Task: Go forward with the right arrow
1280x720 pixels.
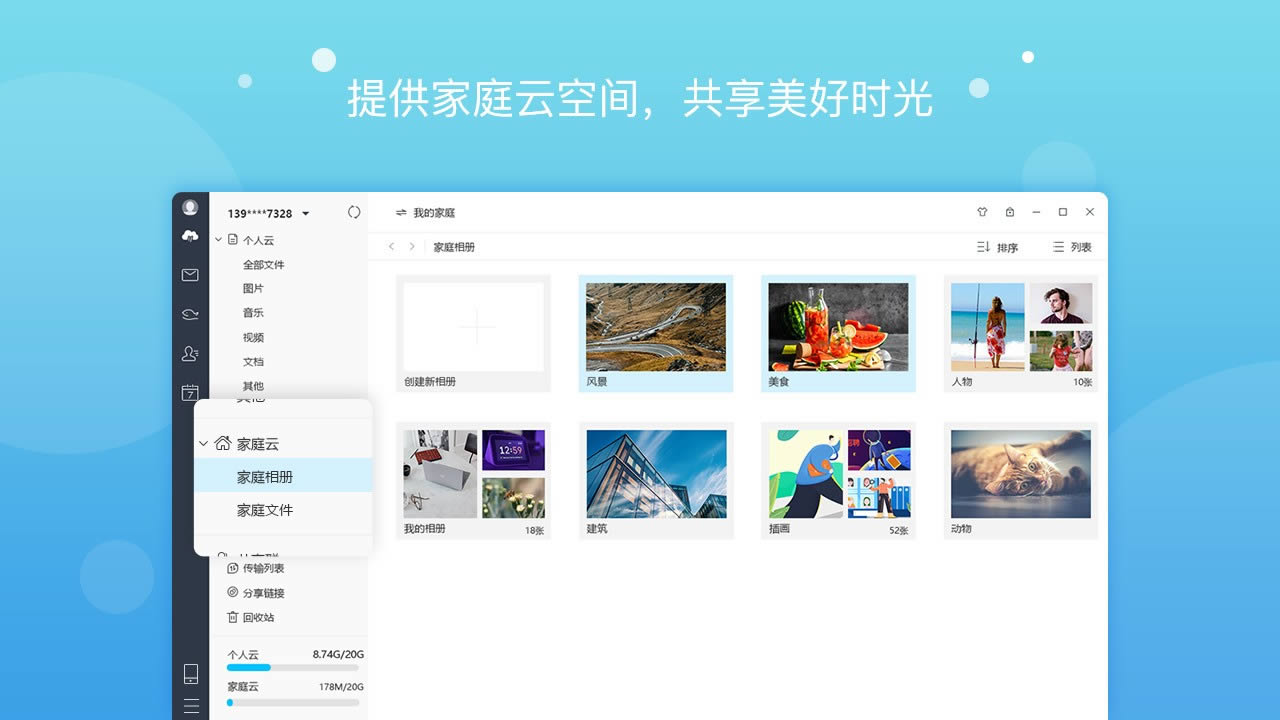Action: 412,246
